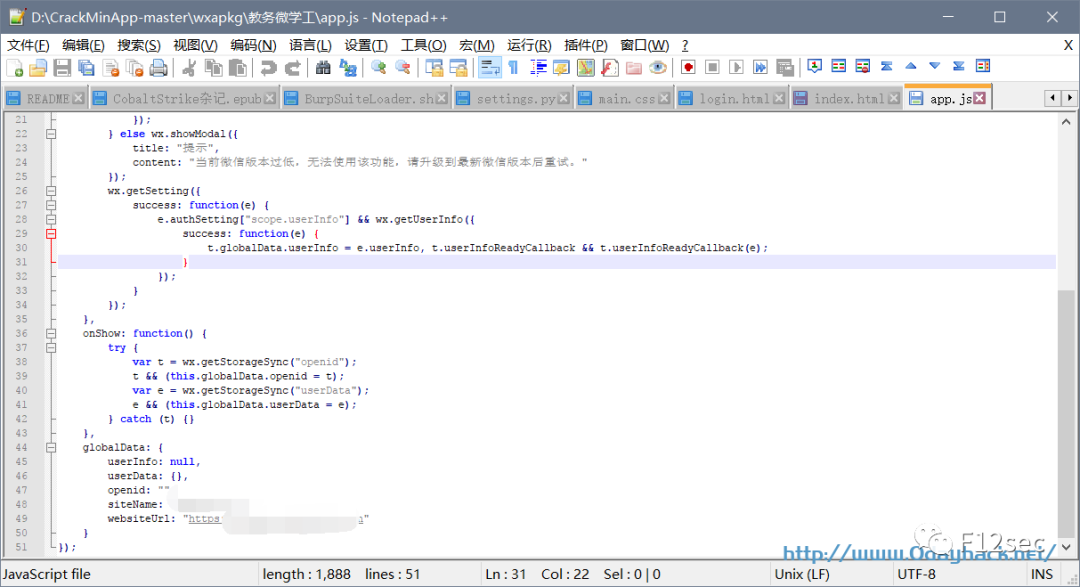Open the 语言(L) menu
The width and height of the screenshot is (1080, 587).
pyautogui.click(x=310, y=45)
